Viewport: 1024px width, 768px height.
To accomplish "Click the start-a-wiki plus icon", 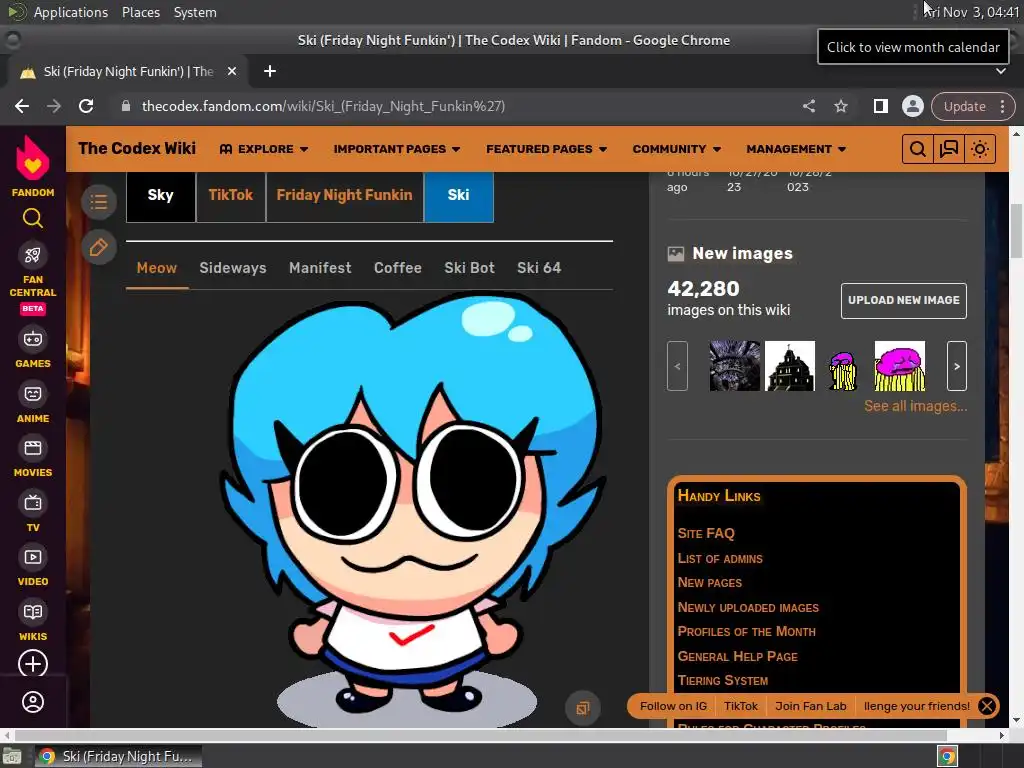I will [x=33, y=664].
